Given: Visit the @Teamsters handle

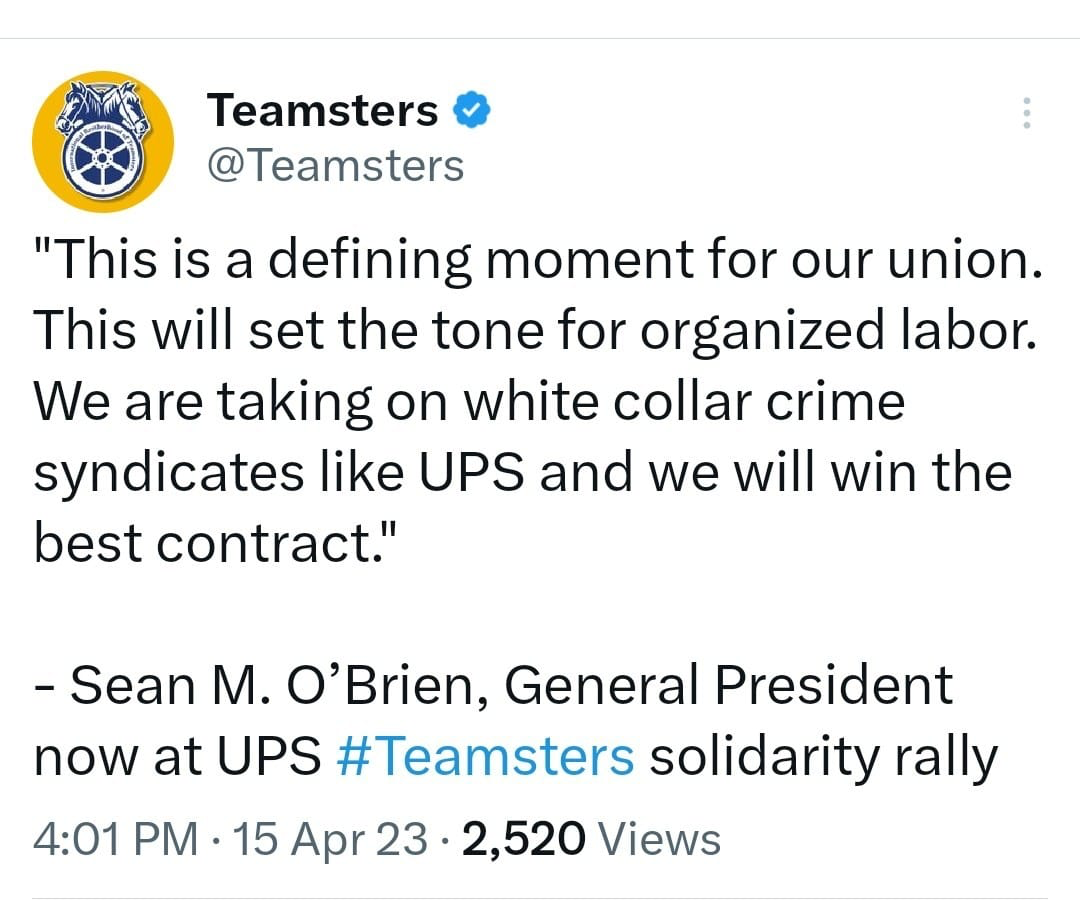Looking at the screenshot, I should [335, 166].
